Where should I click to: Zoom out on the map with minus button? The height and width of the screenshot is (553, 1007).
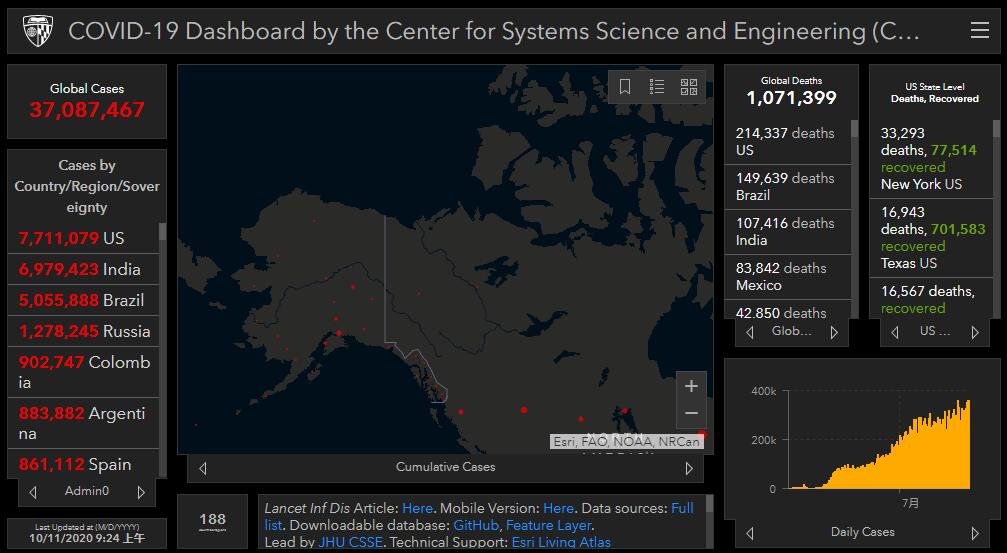690,413
